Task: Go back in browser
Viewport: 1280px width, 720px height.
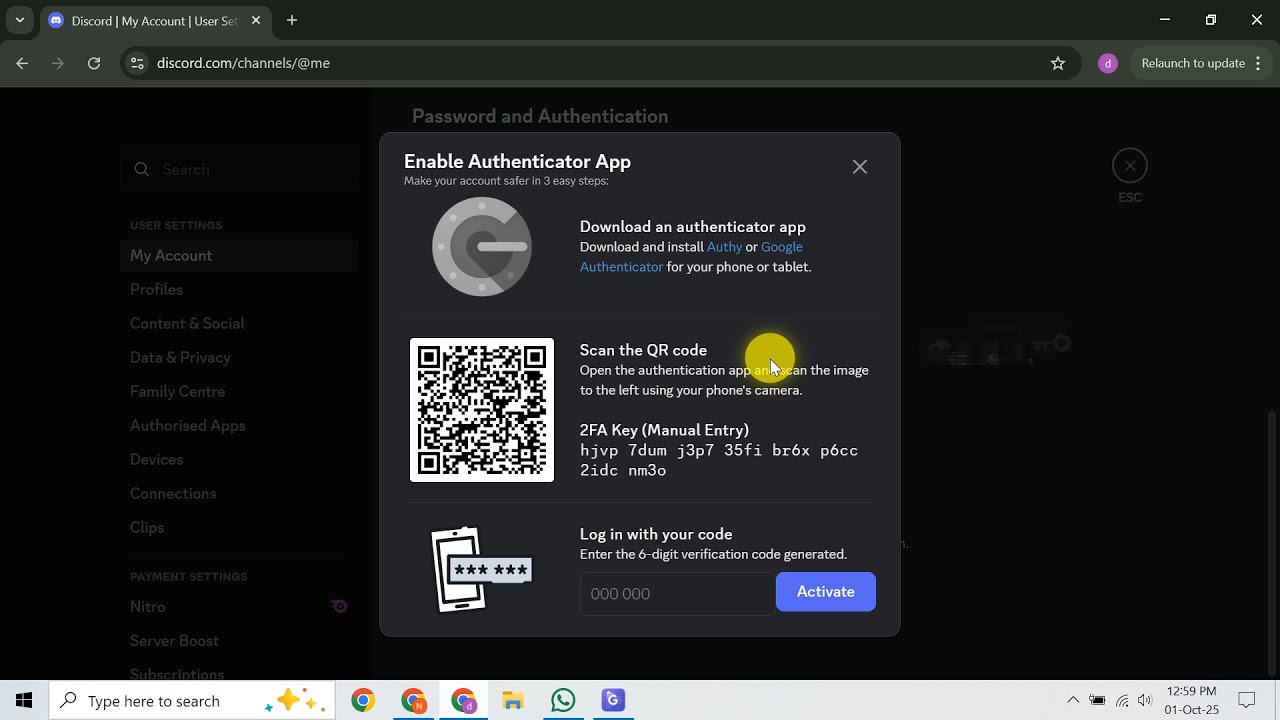Action: 22,63
